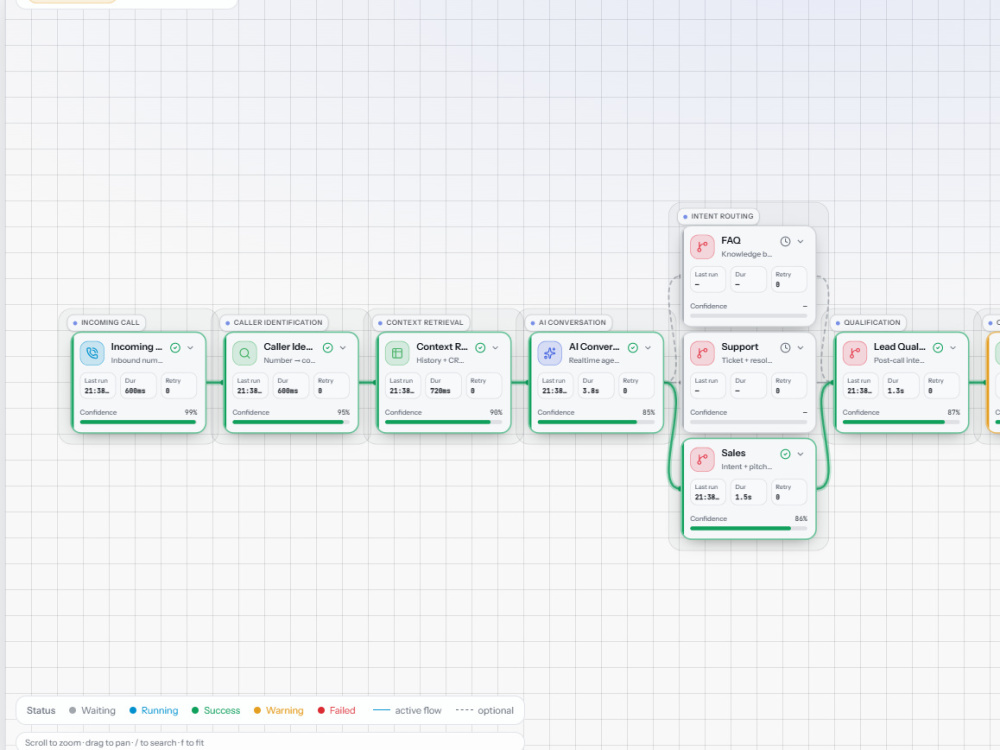This screenshot has height=750, width=1000.
Task: Click the AI Conver node 85% confidence bar
Action: pos(596,422)
